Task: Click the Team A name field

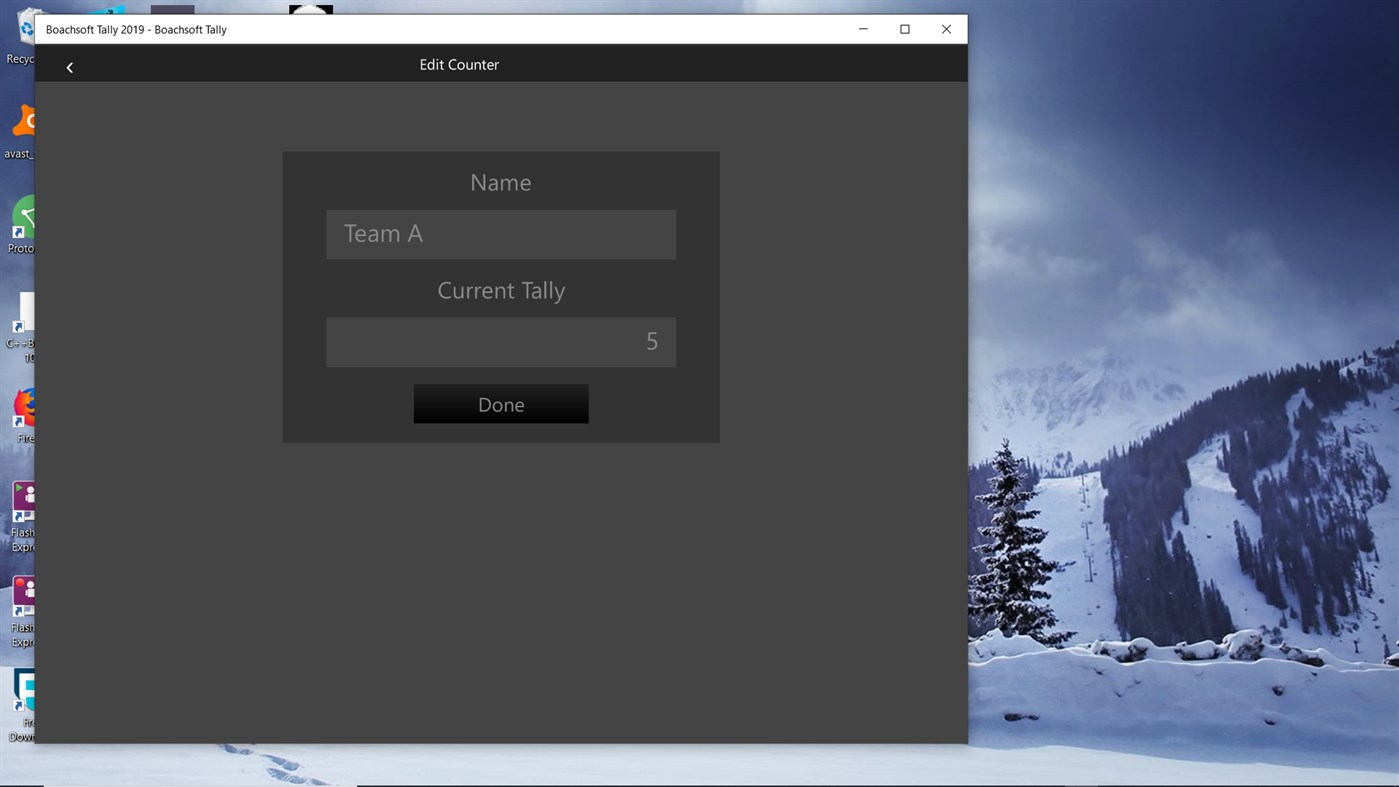Action: coord(500,234)
